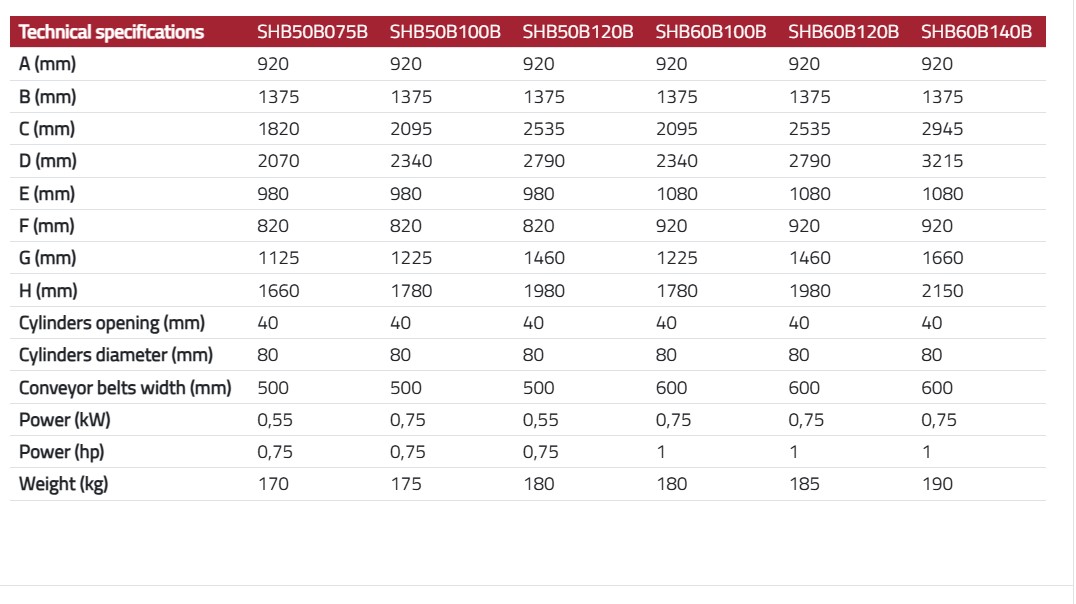The image size is (1076, 604).
Task: Click the 2150 value in row H
Action: tap(942, 291)
